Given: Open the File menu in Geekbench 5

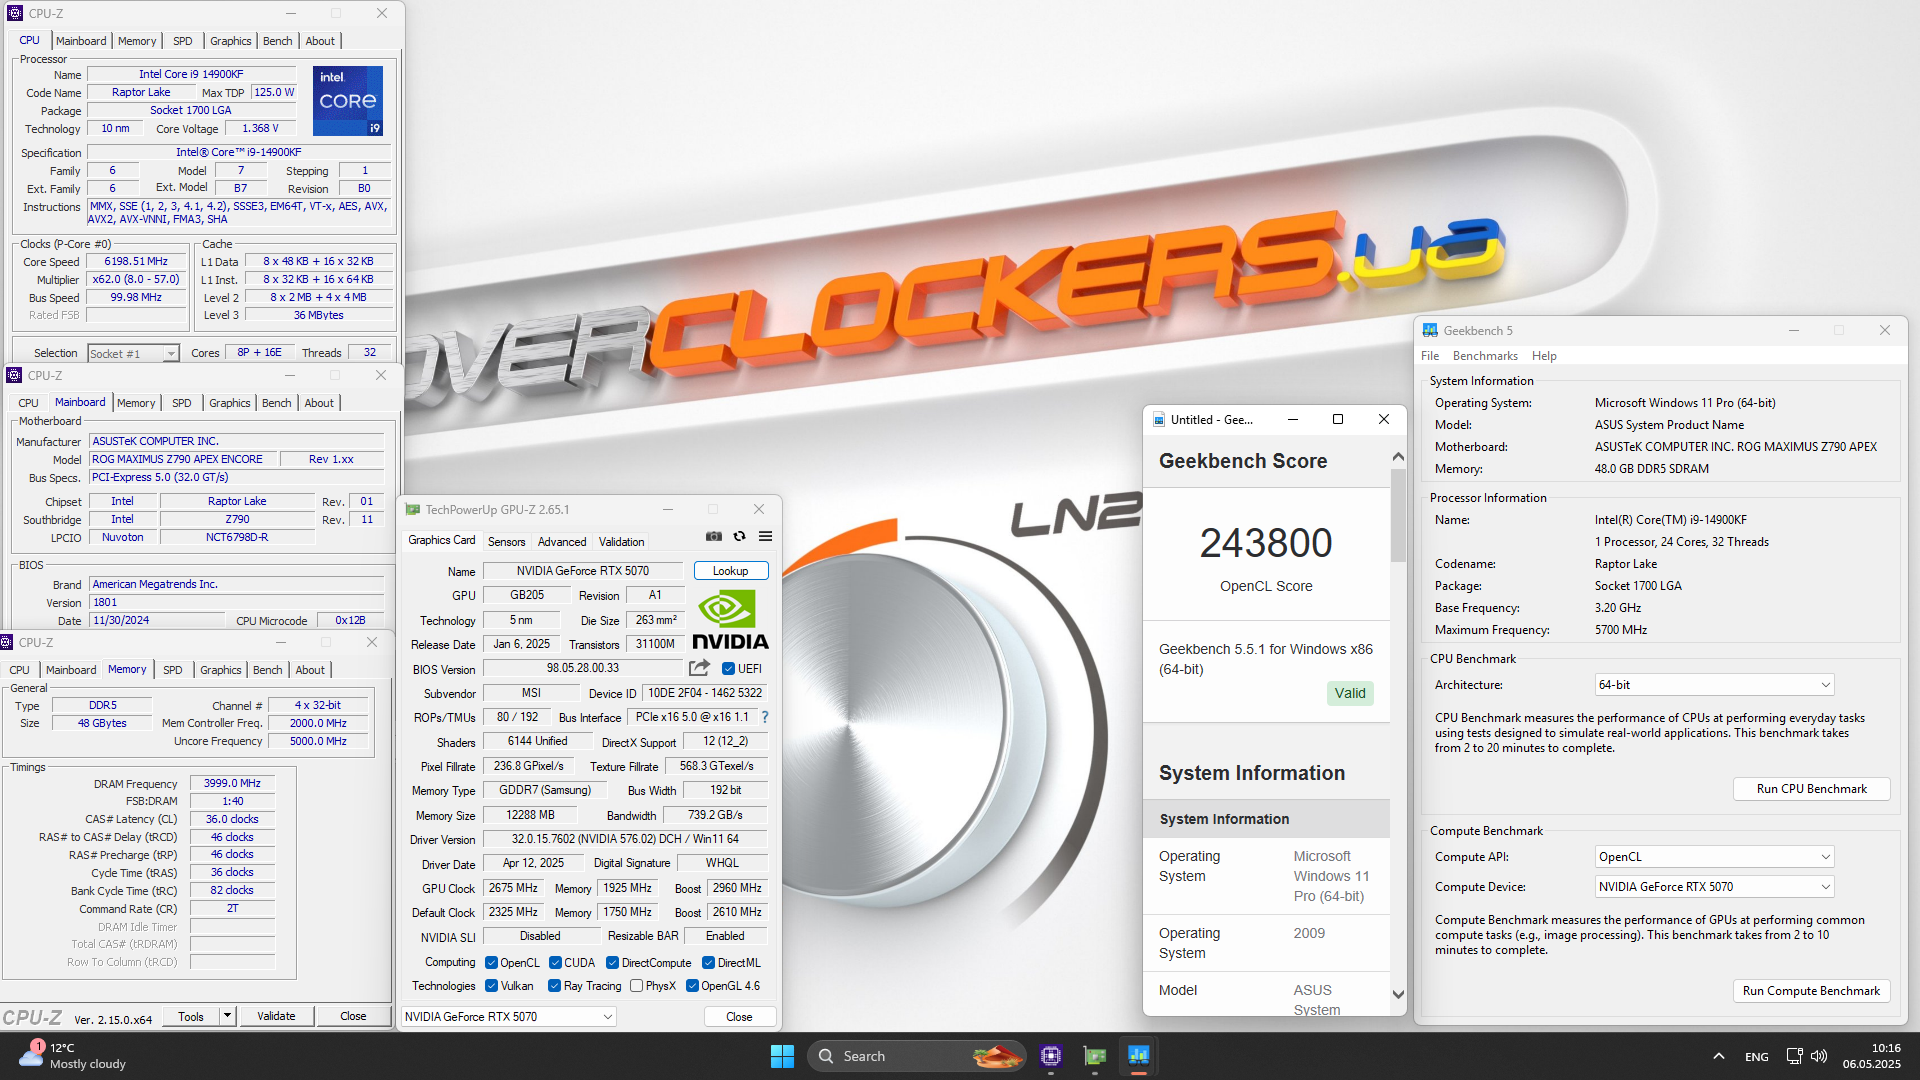Looking at the screenshot, I should (x=1430, y=356).
